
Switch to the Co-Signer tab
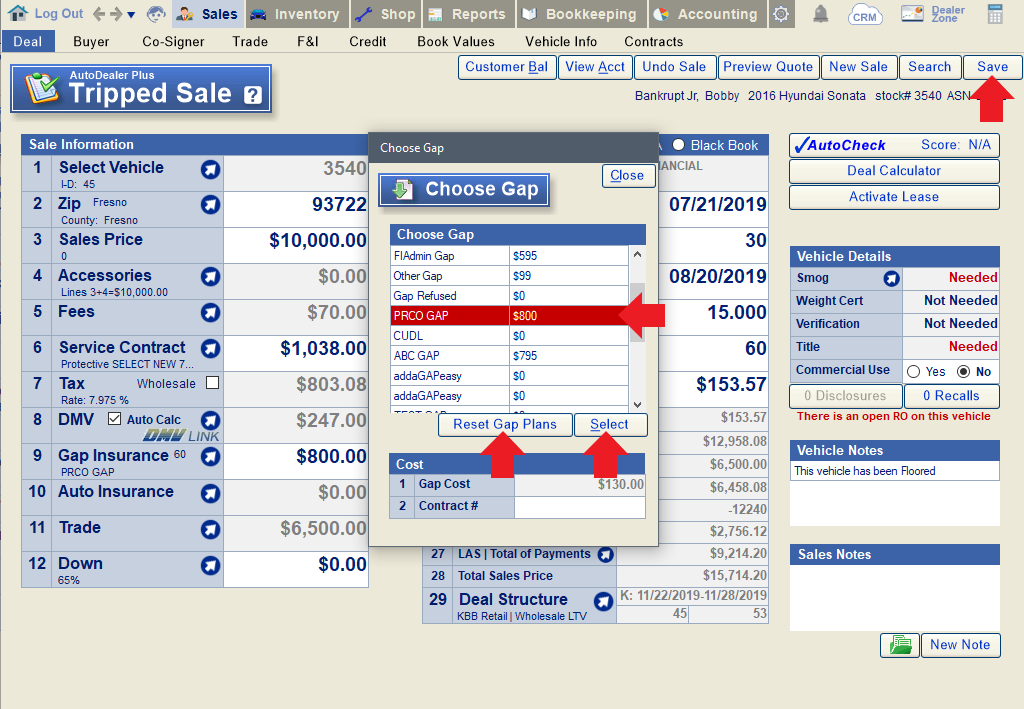(173, 42)
